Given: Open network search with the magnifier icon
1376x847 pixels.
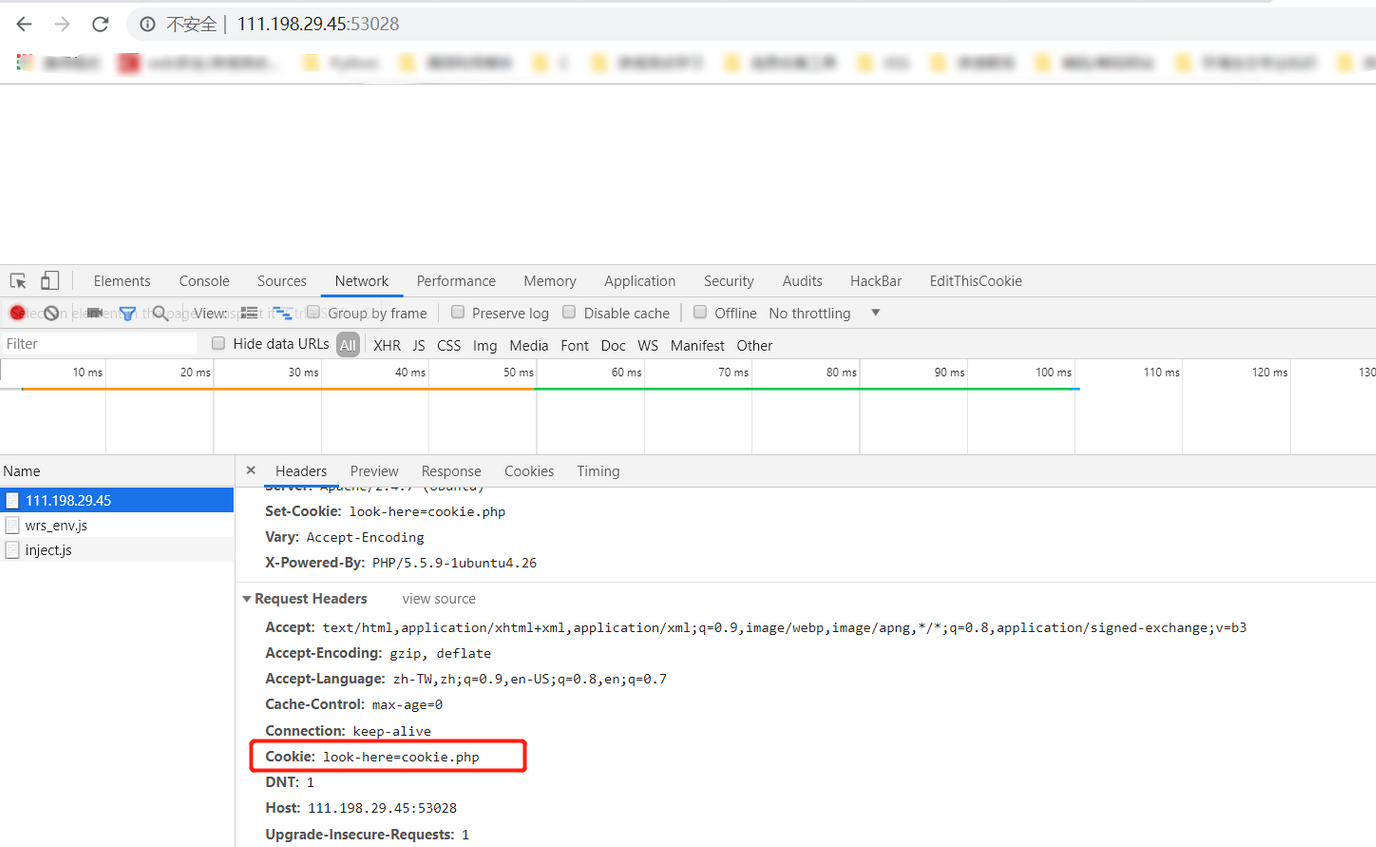Looking at the screenshot, I should [x=160, y=313].
